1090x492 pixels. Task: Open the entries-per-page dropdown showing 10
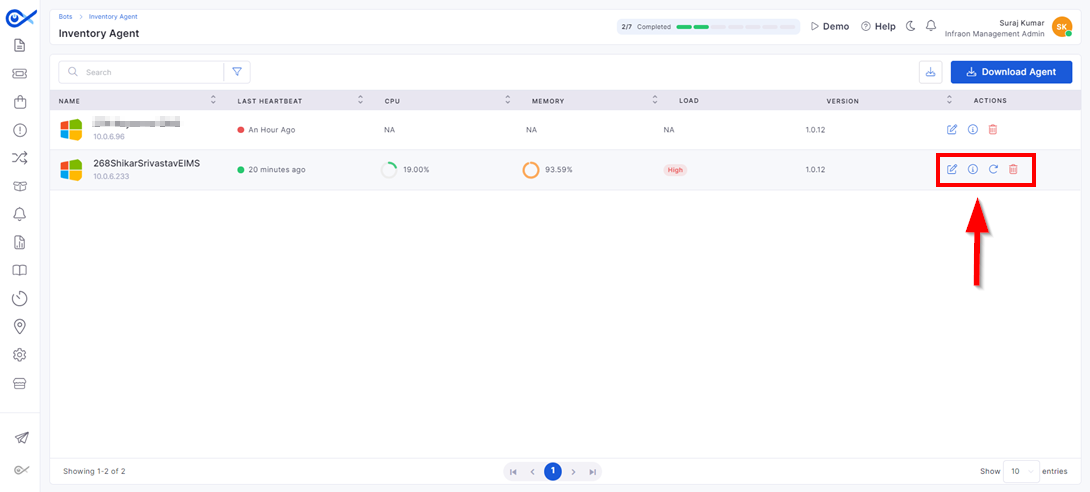point(1021,471)
